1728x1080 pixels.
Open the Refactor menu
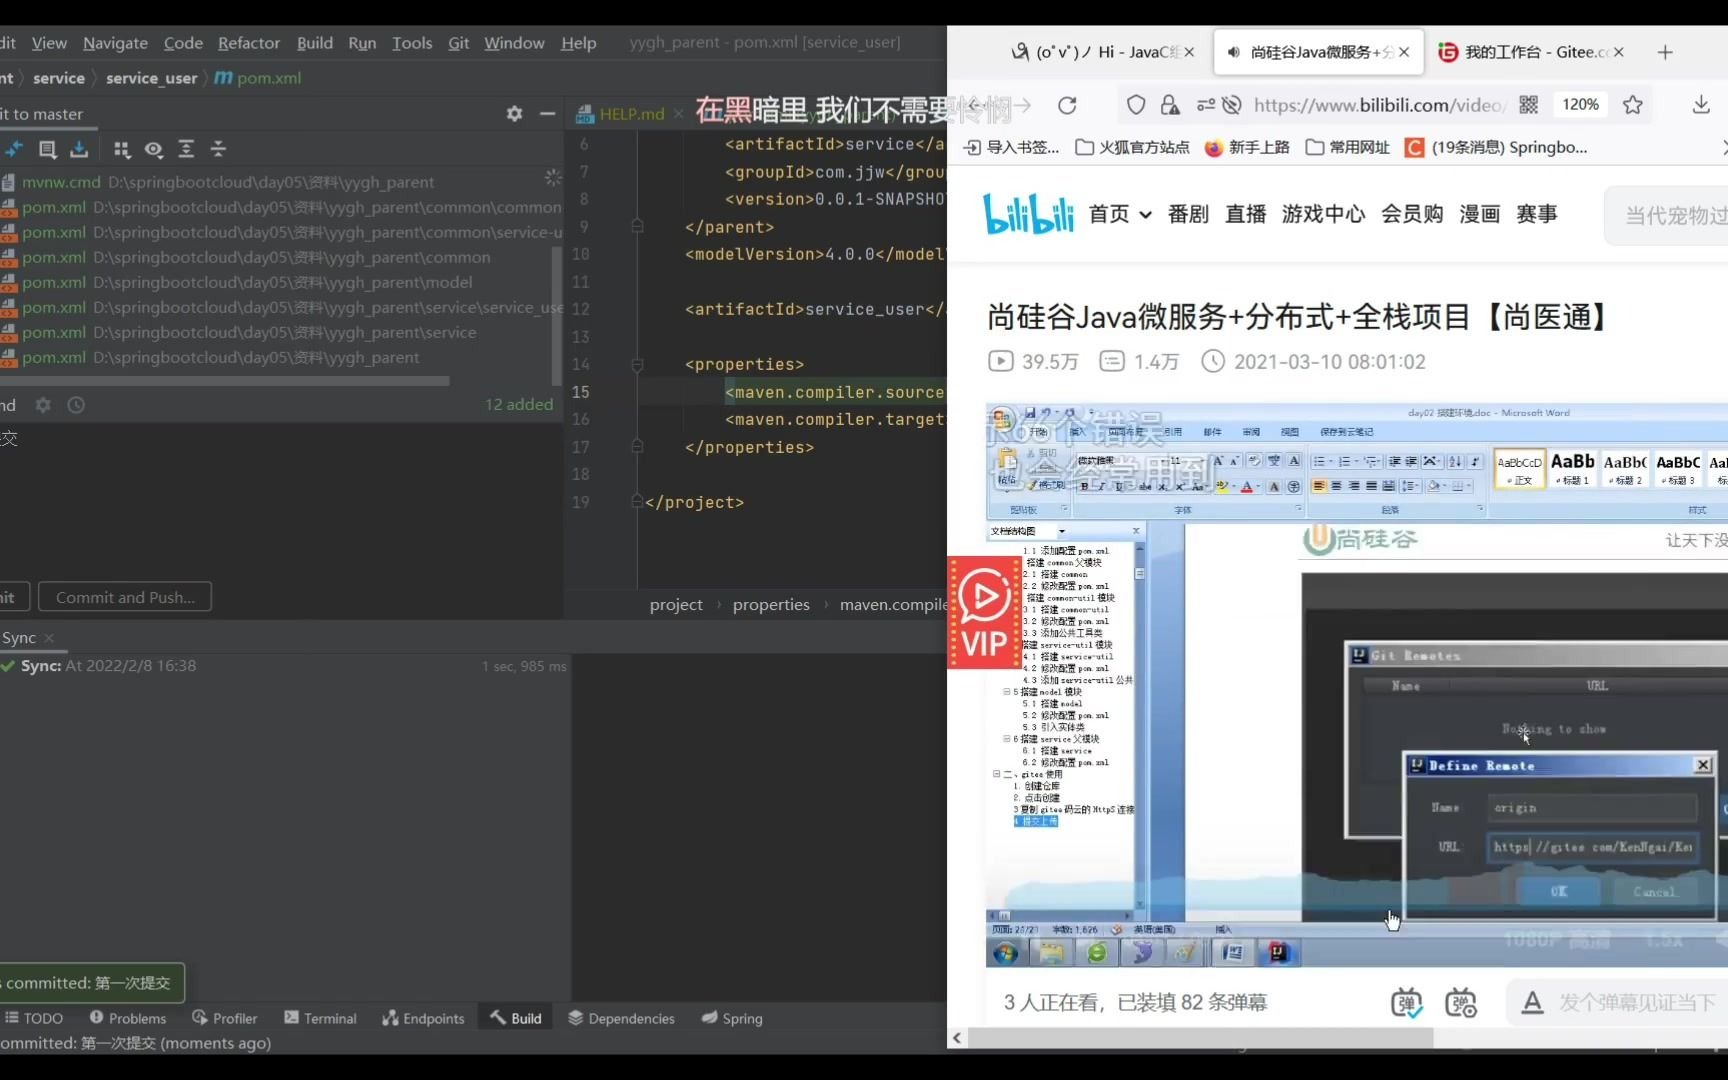[x=249, y=43]
